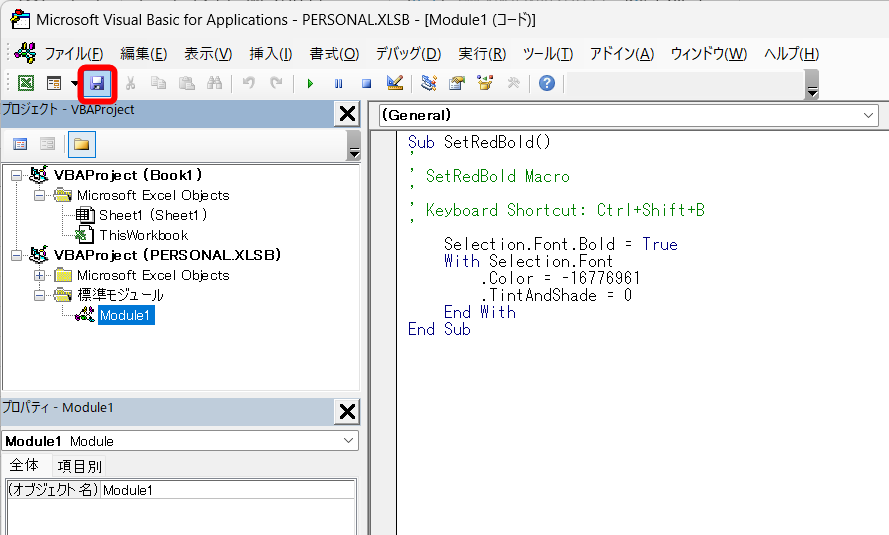Open the 表示(V) menu
This screenshot has width=889, height=535.
[x=208, y=54]
